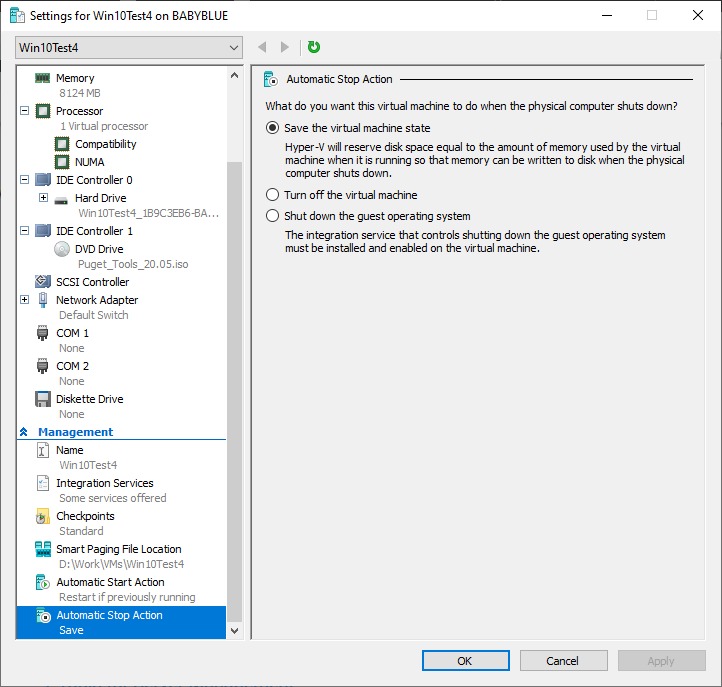Click the DVD Drive disc icon
Viewport: 722px width, 687px height.
(62, 249)
